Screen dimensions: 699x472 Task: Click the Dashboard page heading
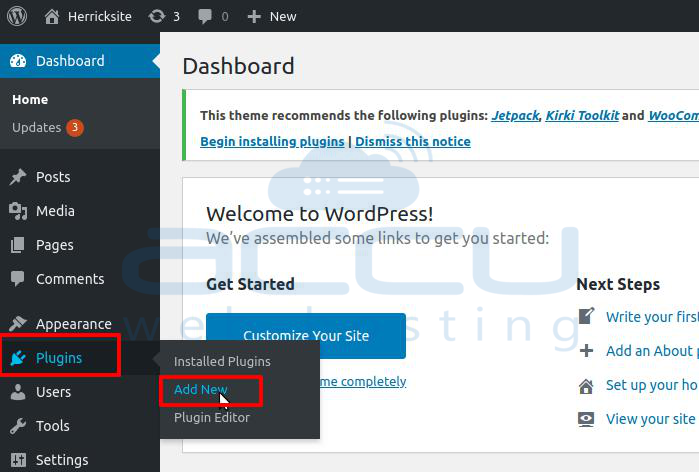point(238,66)
